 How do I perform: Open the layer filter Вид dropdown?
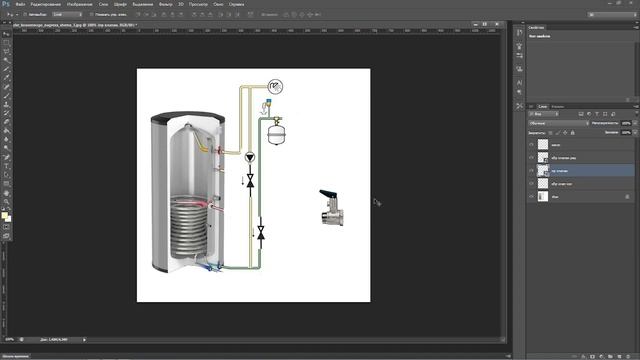(544, 114)
